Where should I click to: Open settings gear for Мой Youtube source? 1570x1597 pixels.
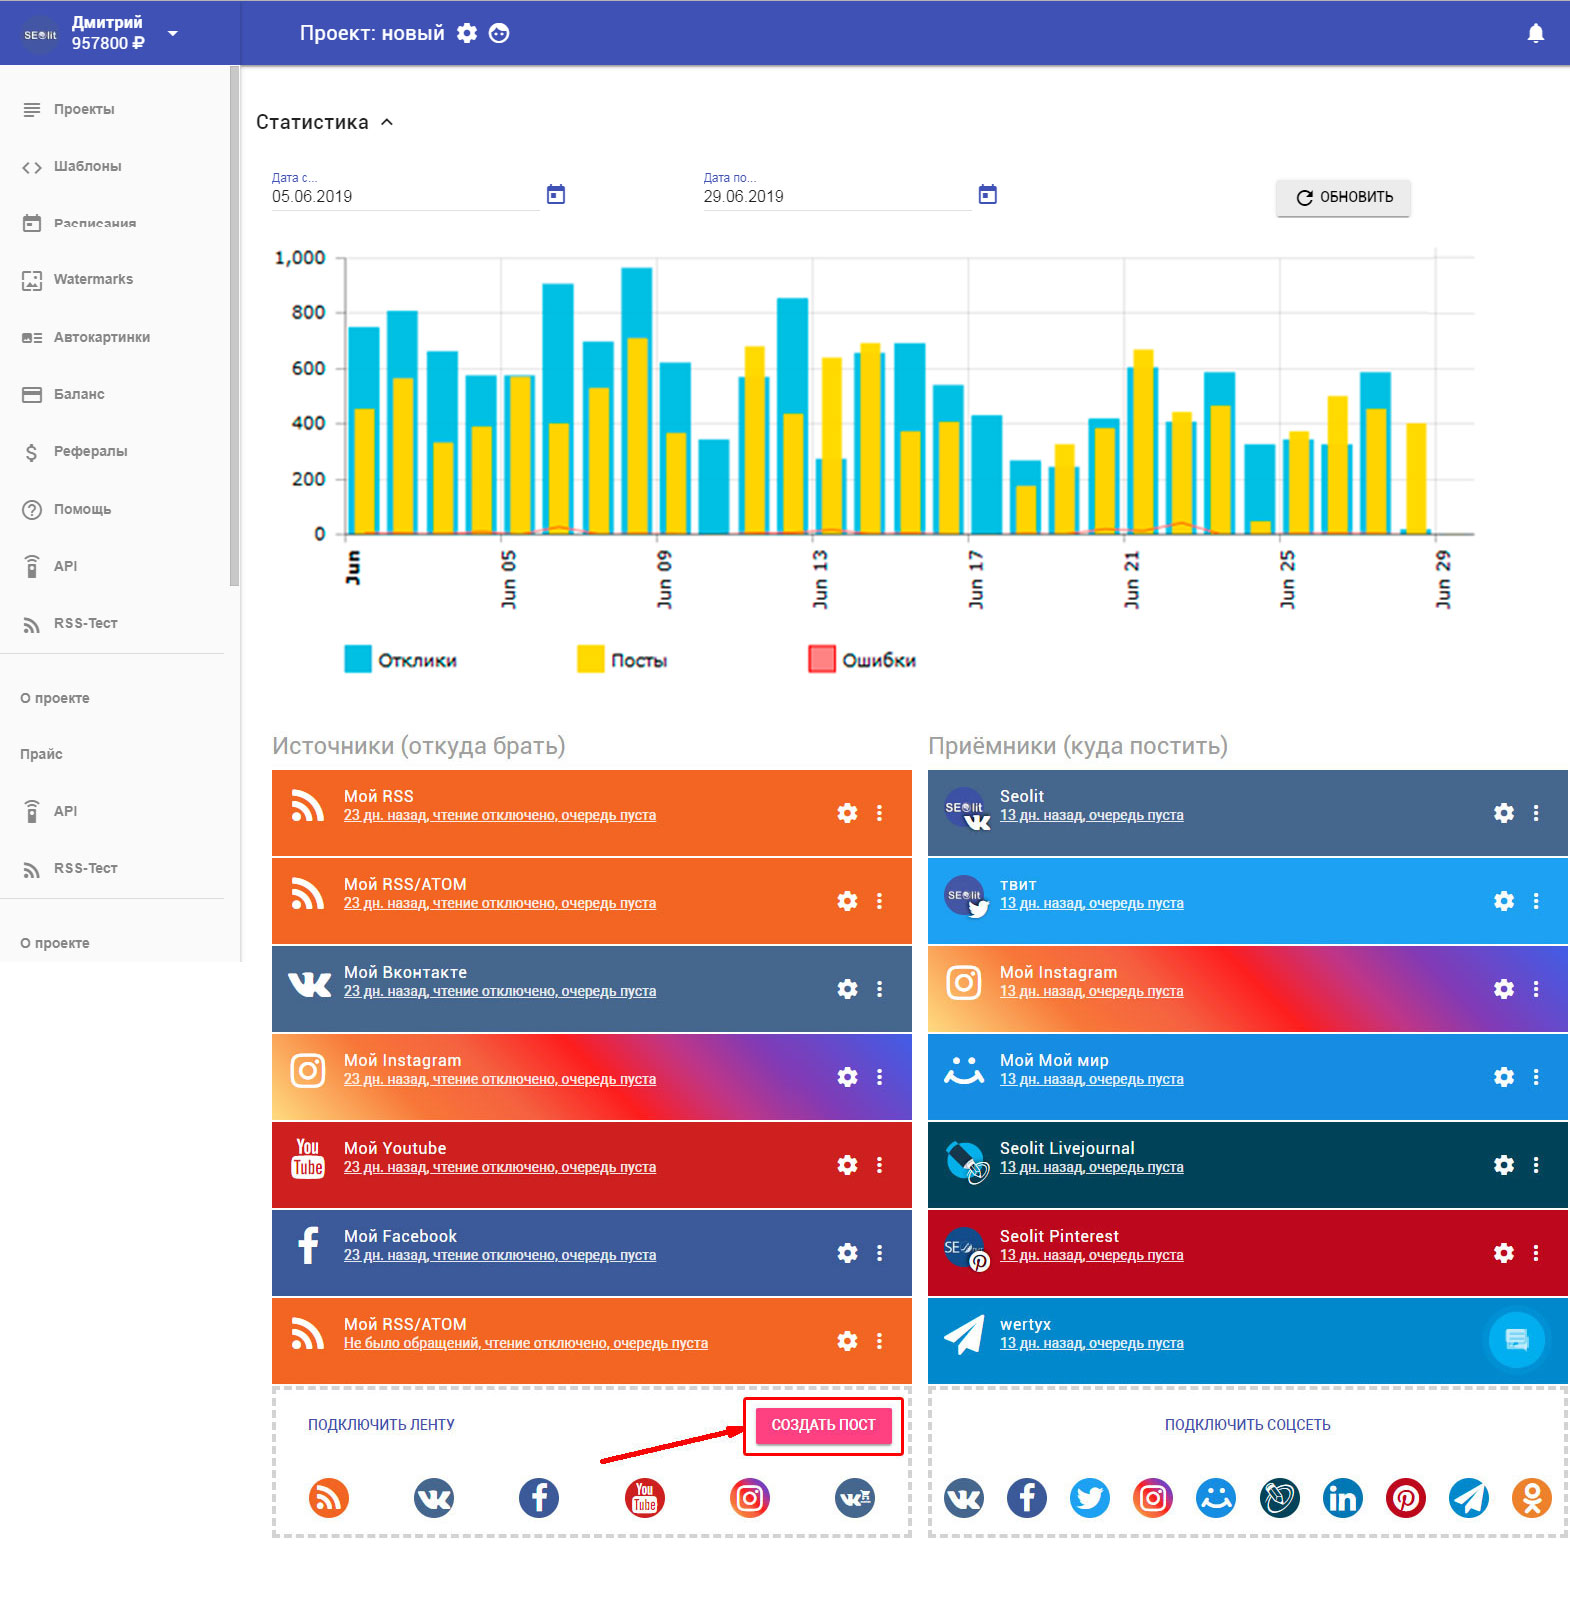tap(847, 1165)
